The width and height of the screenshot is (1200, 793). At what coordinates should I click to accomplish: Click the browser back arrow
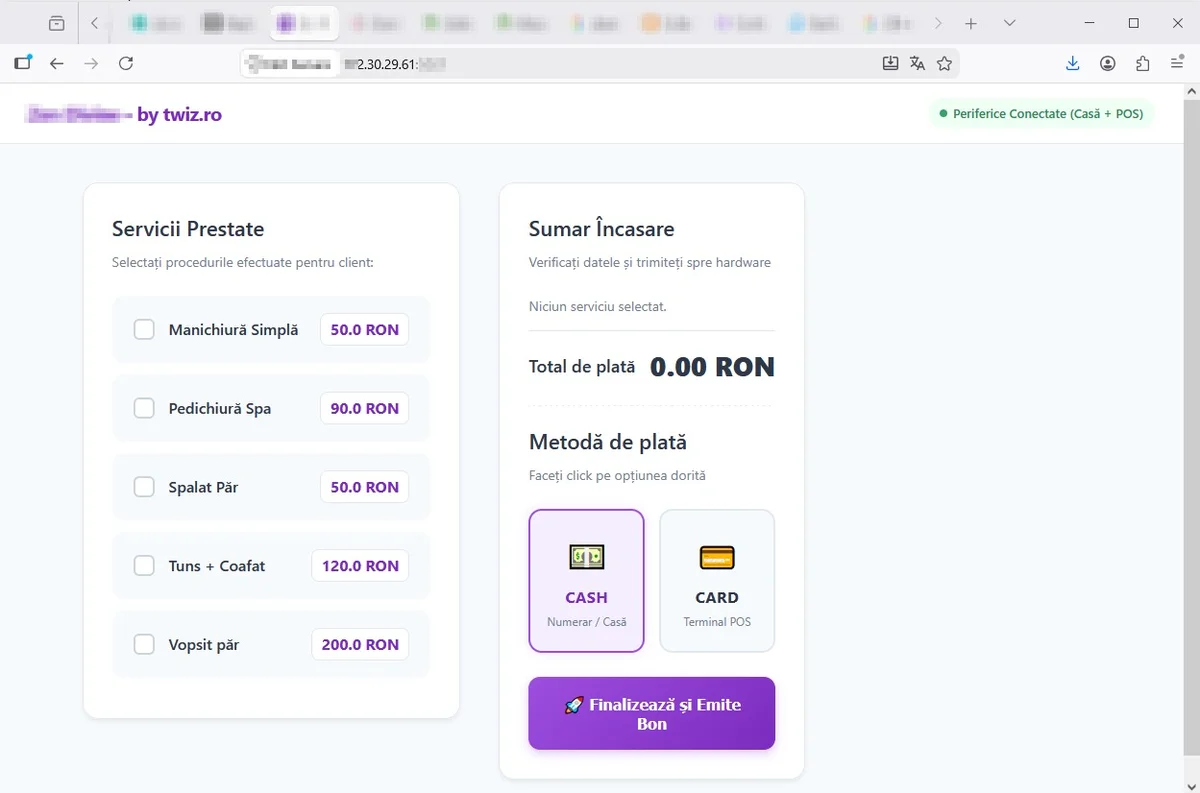pos(57,64)
